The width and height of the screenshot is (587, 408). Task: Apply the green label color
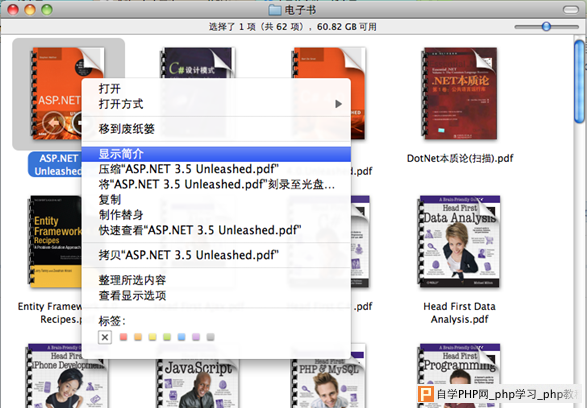coord(167,337)
